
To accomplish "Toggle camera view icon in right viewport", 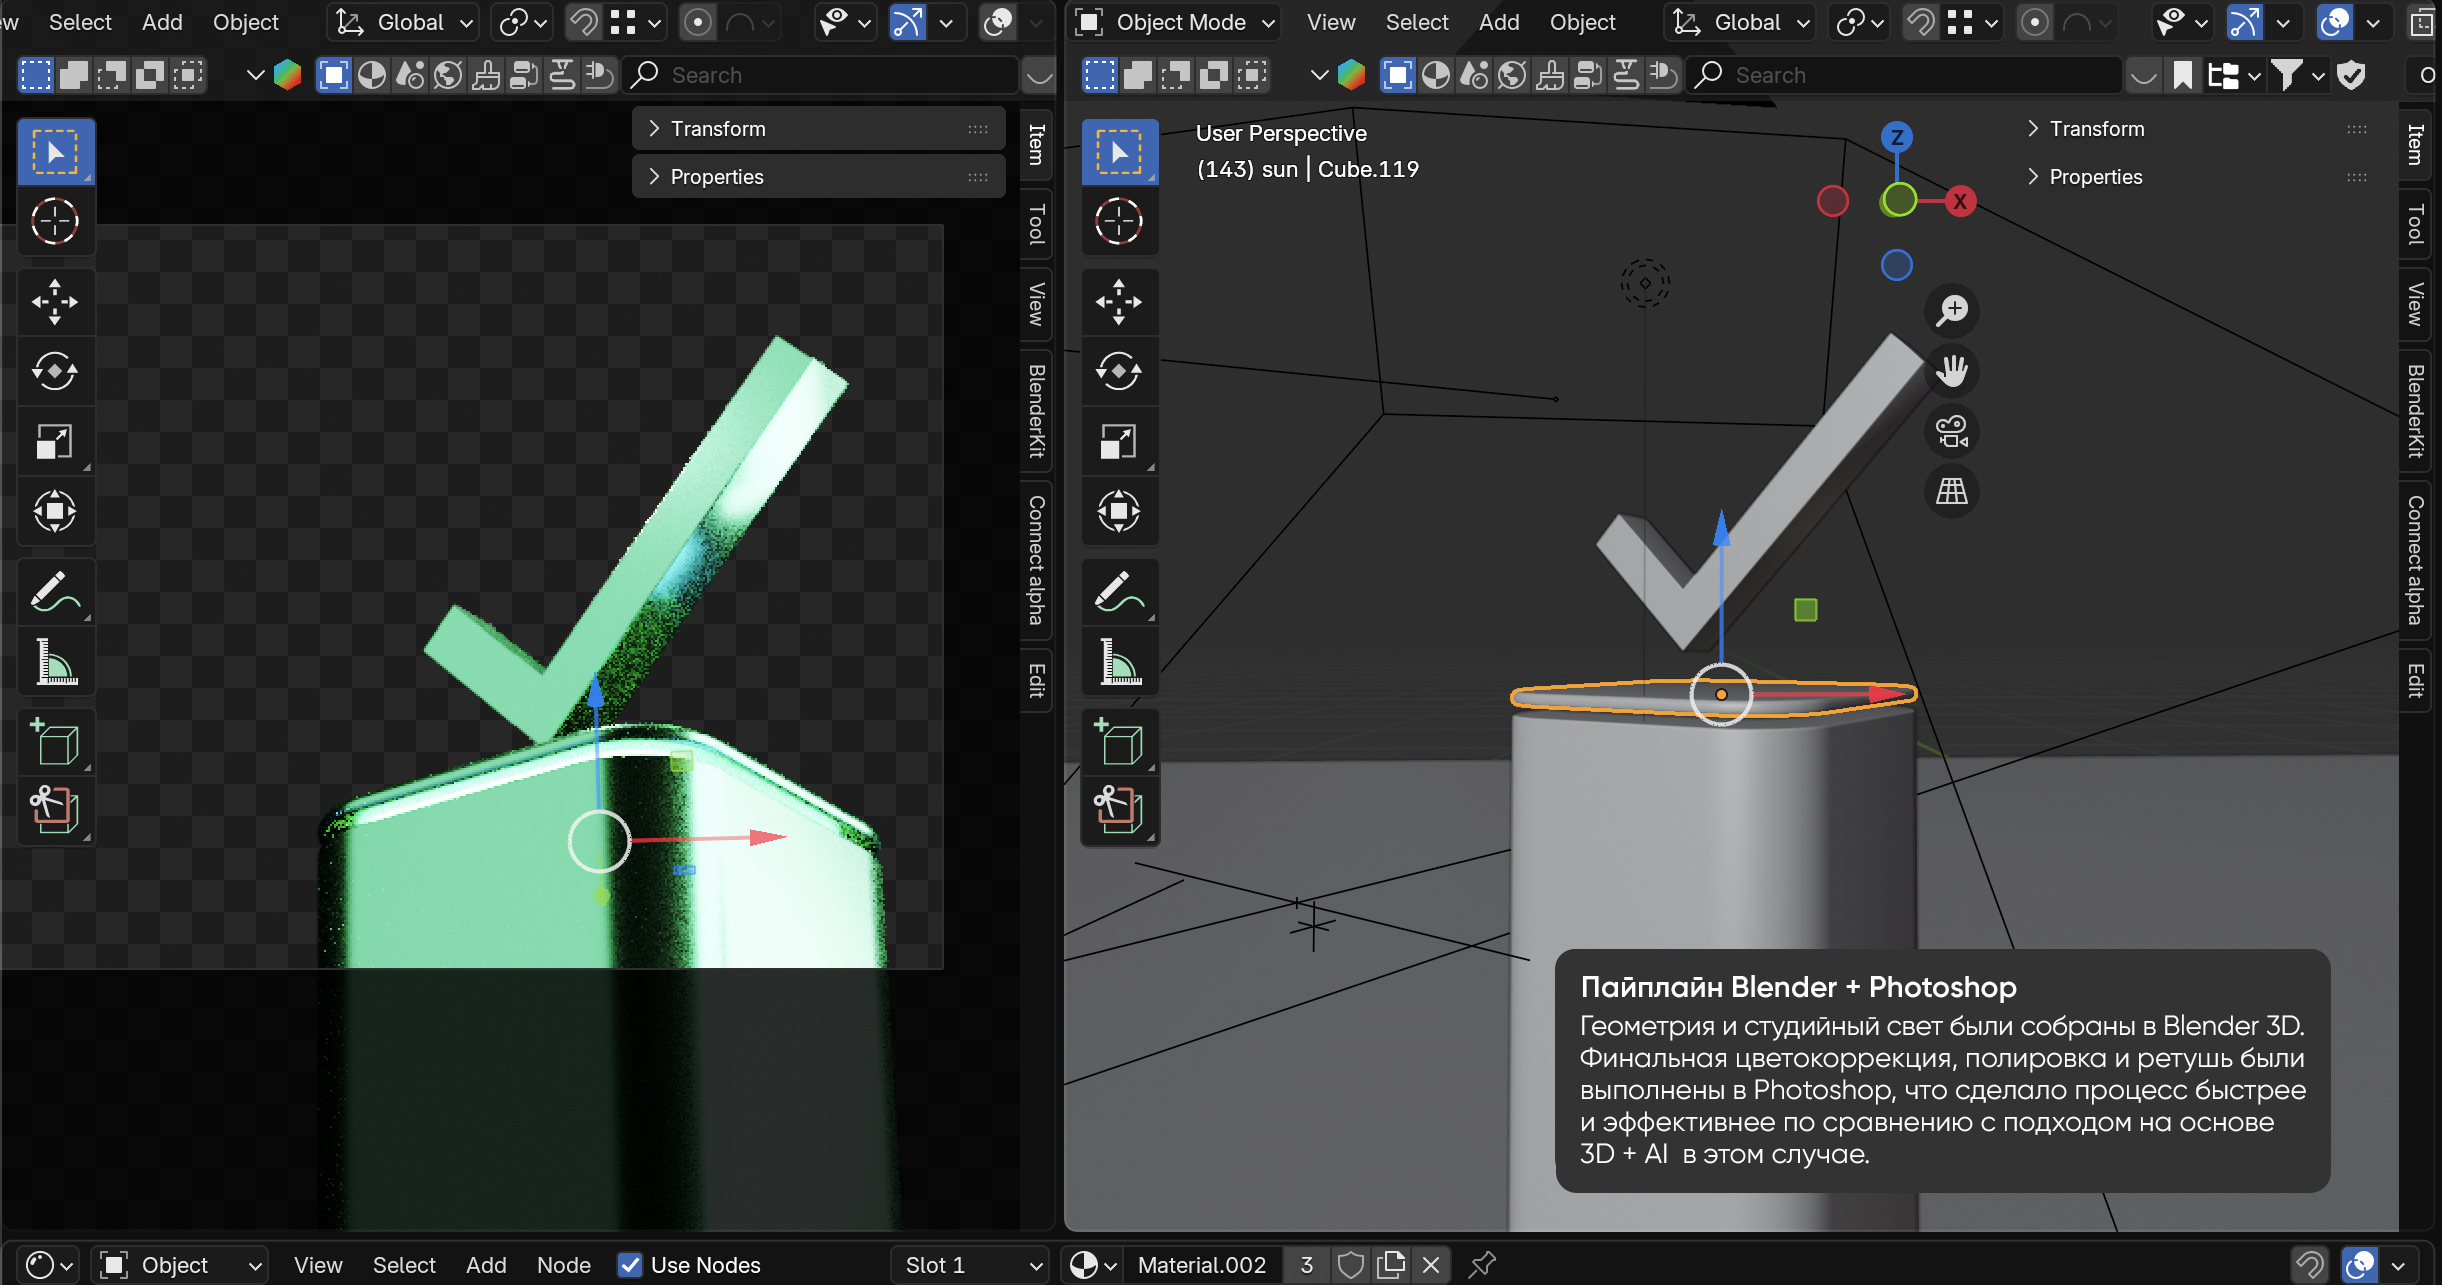I will click(x=1952, y=432).
